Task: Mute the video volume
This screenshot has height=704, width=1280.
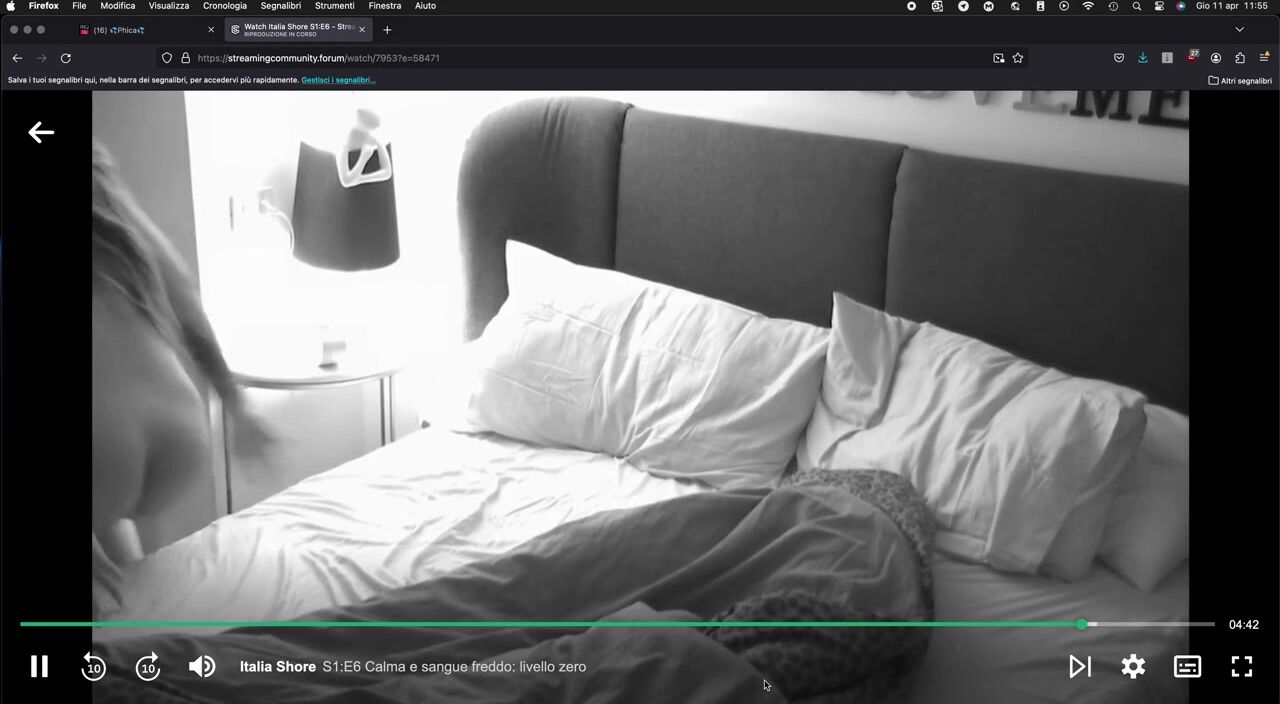Action: point(202,666)
